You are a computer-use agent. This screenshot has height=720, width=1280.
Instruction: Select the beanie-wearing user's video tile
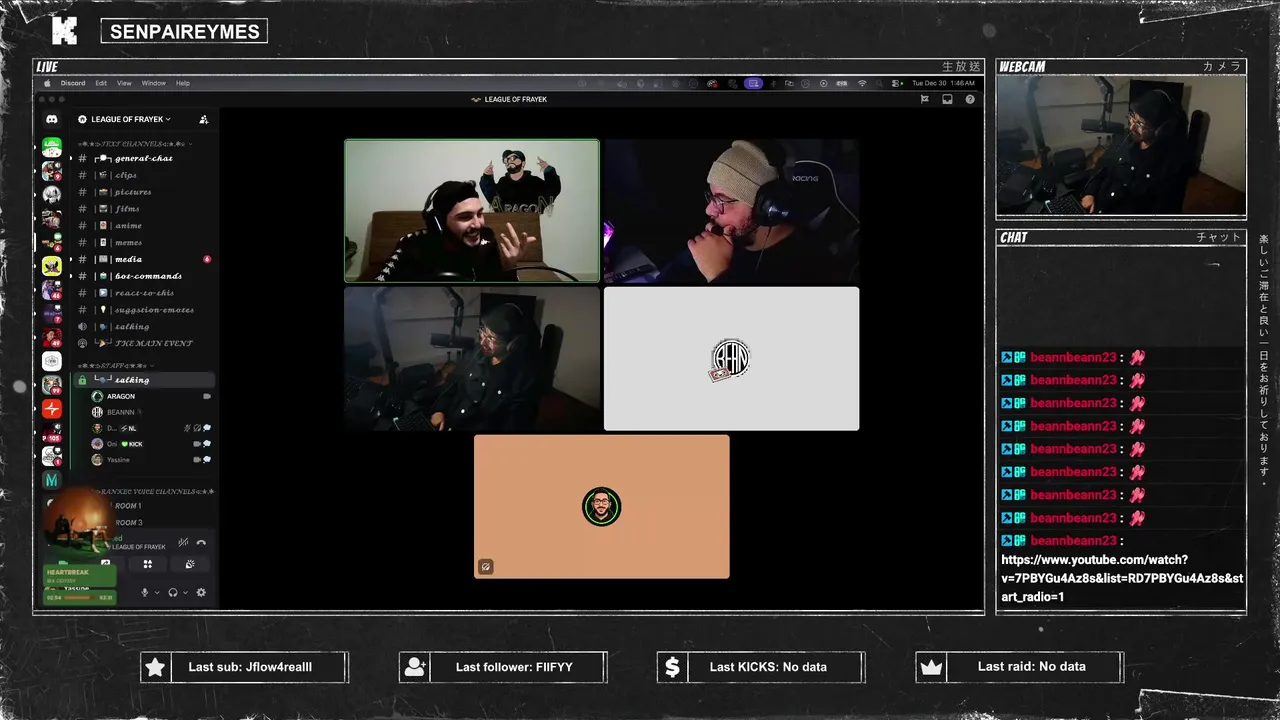[731, 211]
